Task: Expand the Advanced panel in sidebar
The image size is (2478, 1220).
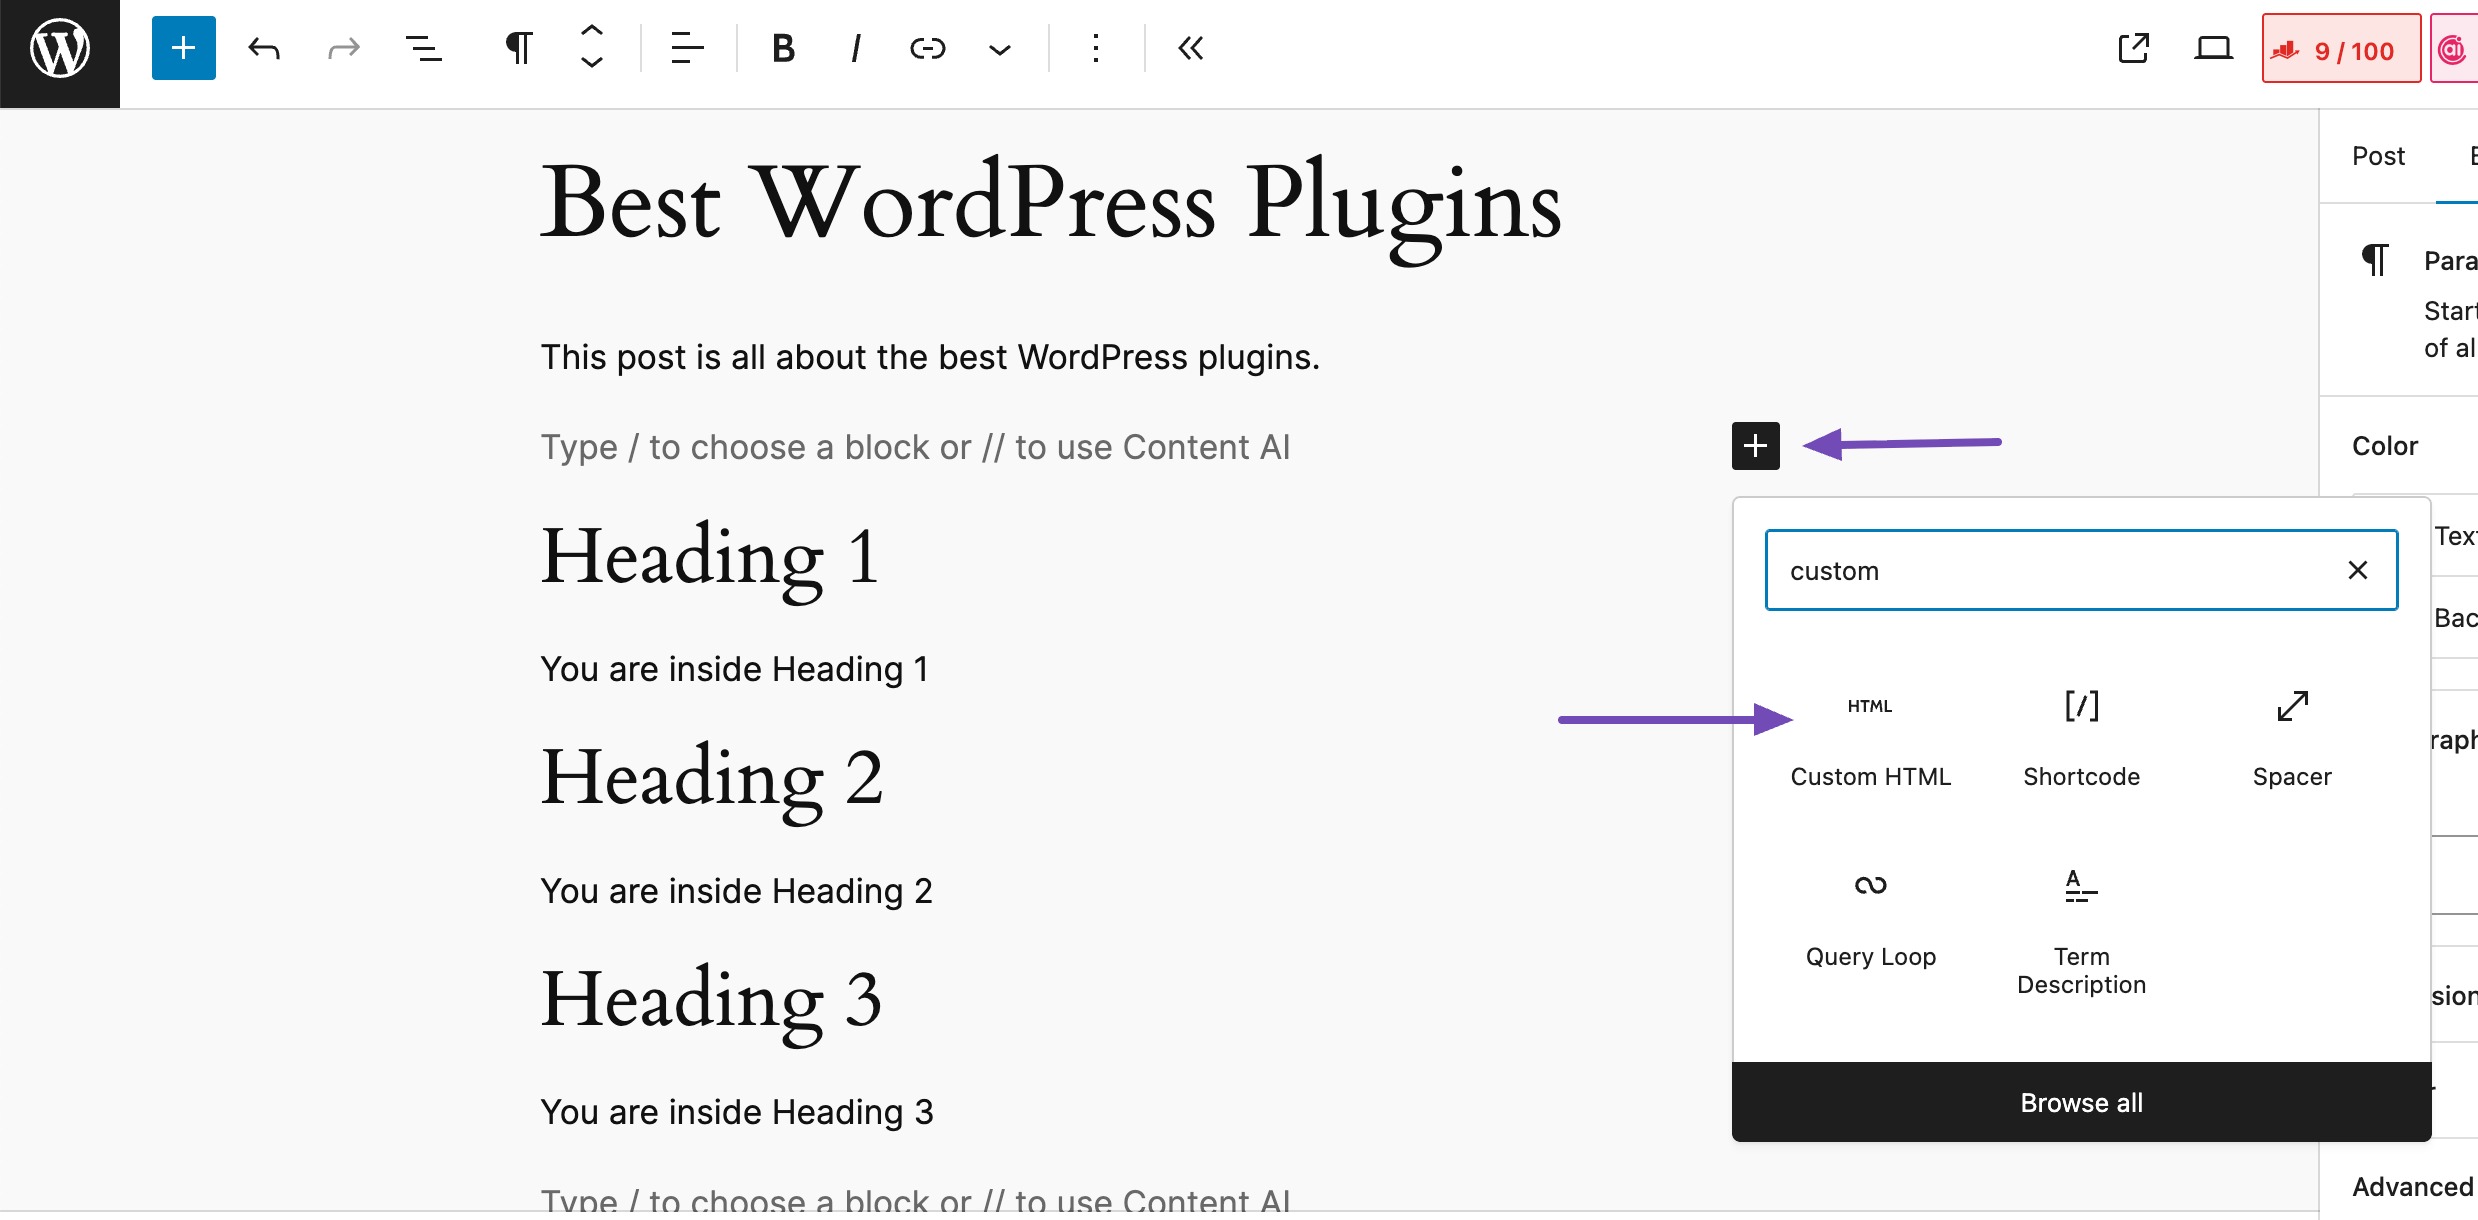Action: [2412, 1187]
